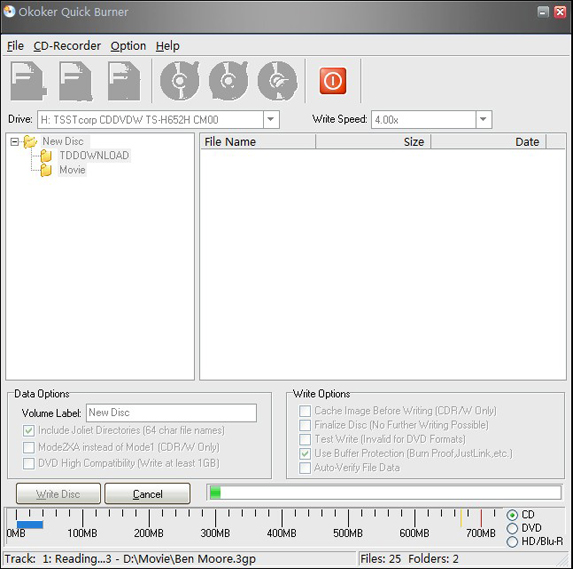Toggle Include Joliet Directories checkbox
Image resolution: width=573 pixels, height=569 pixels.
click(x=29, y=430)
